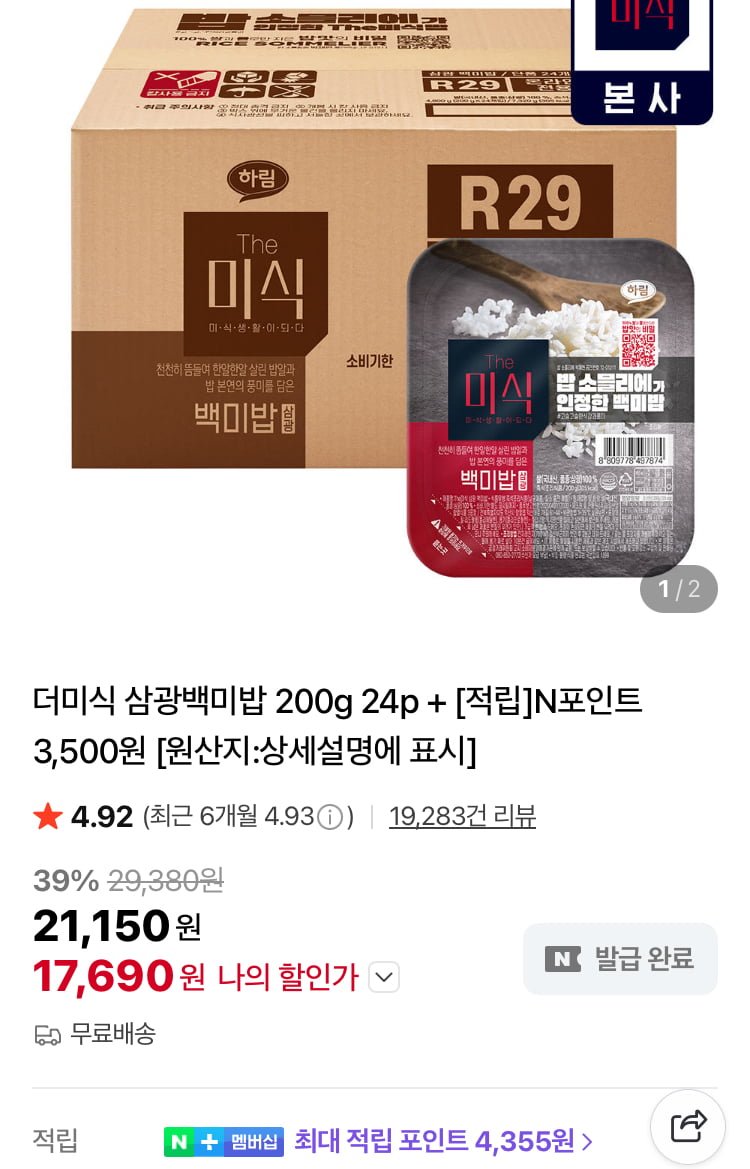750x1169 pixels.
Task: Tap the Harim logo on the box
Action: [x=257, y=180]
